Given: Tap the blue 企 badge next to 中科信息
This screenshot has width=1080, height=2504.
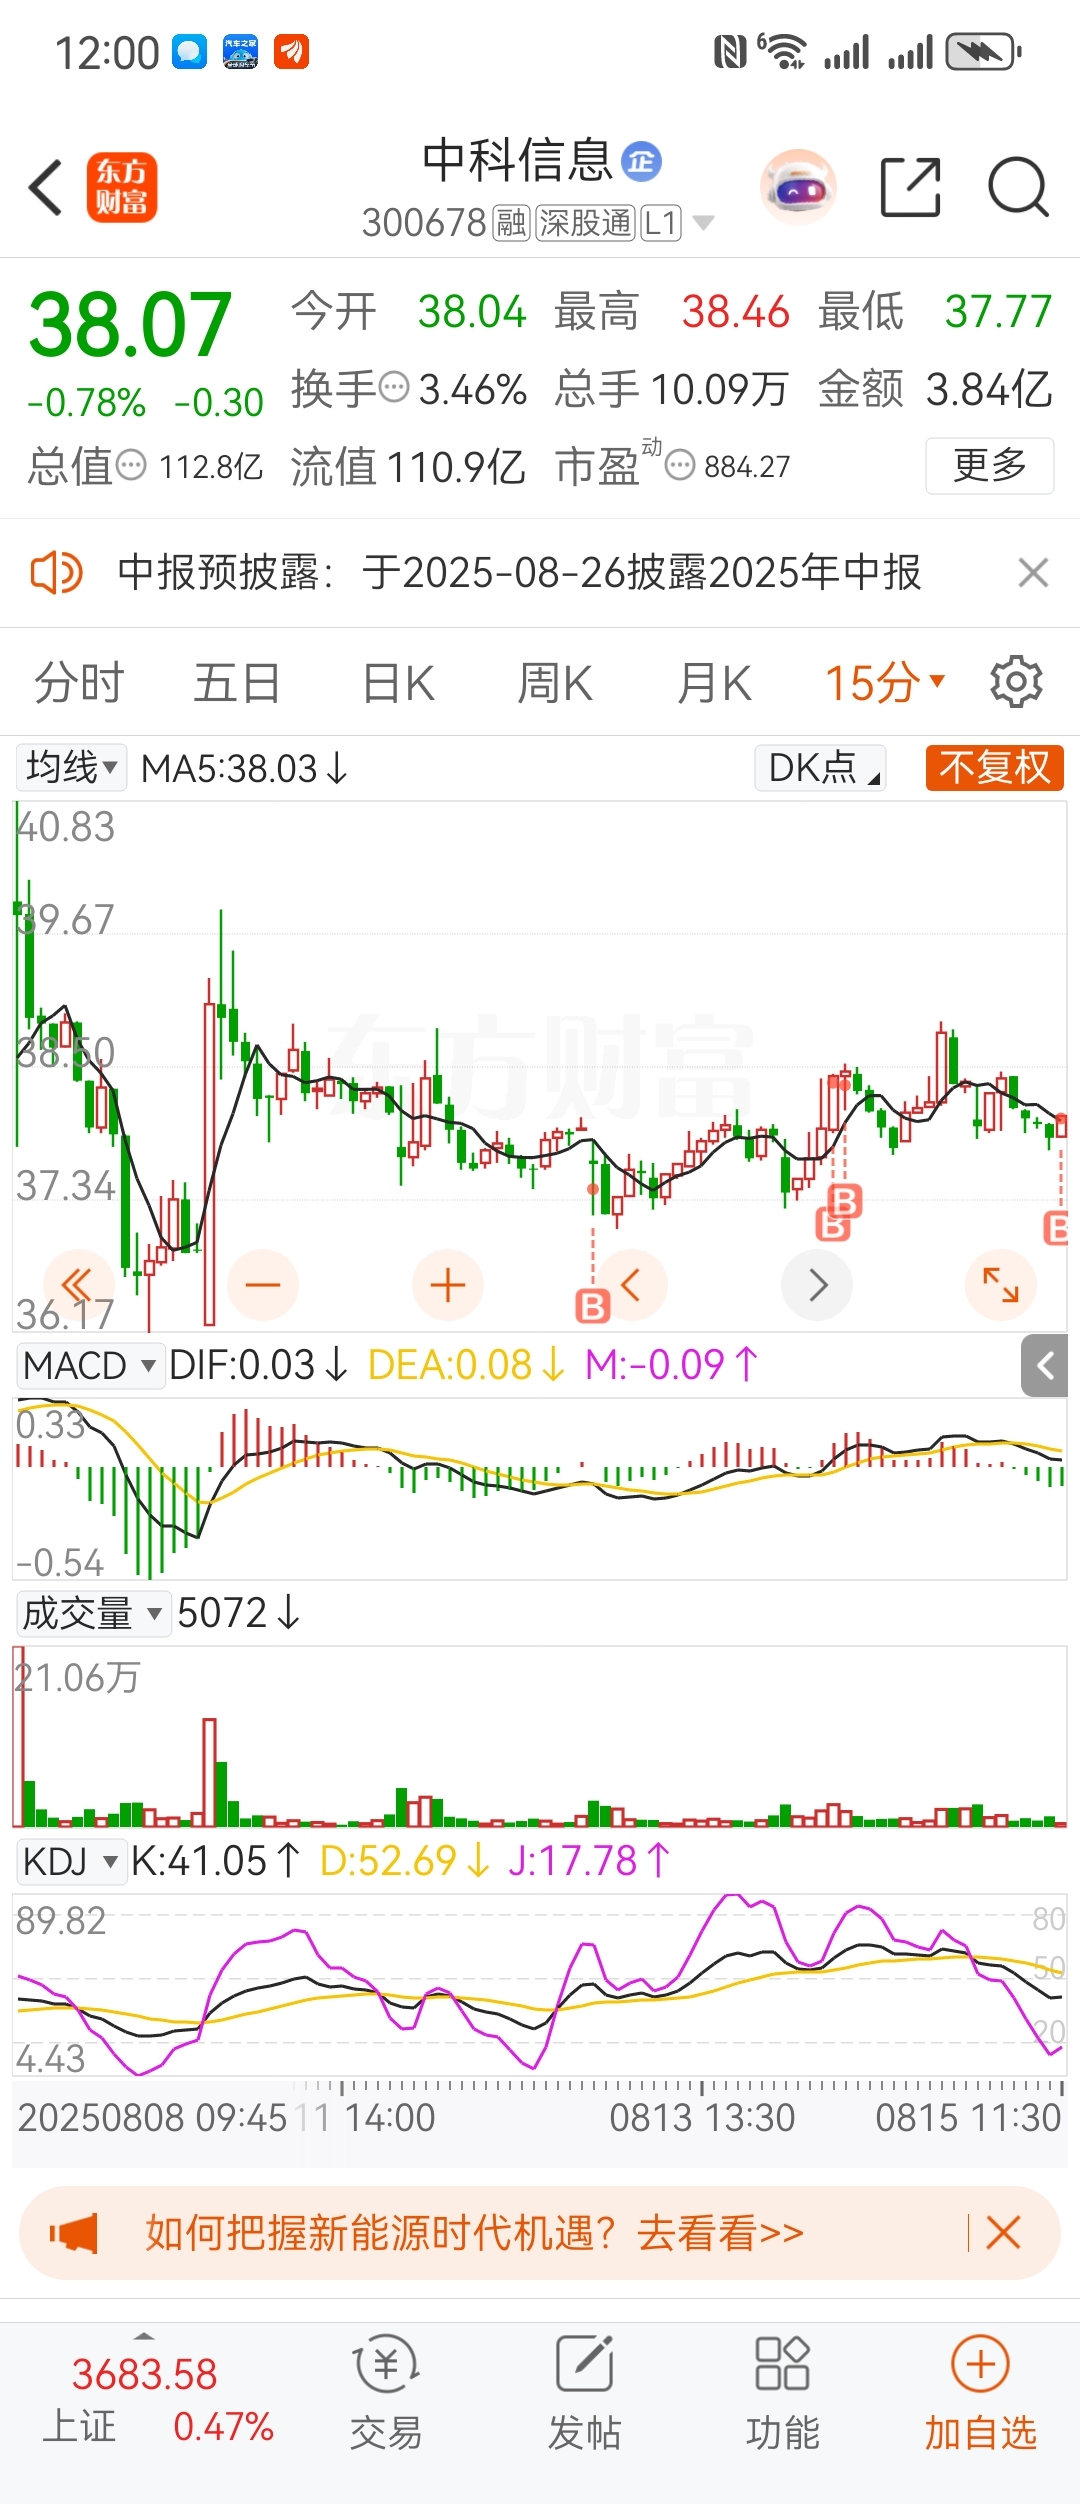Looking at the screenshot, I should (642, 161).
